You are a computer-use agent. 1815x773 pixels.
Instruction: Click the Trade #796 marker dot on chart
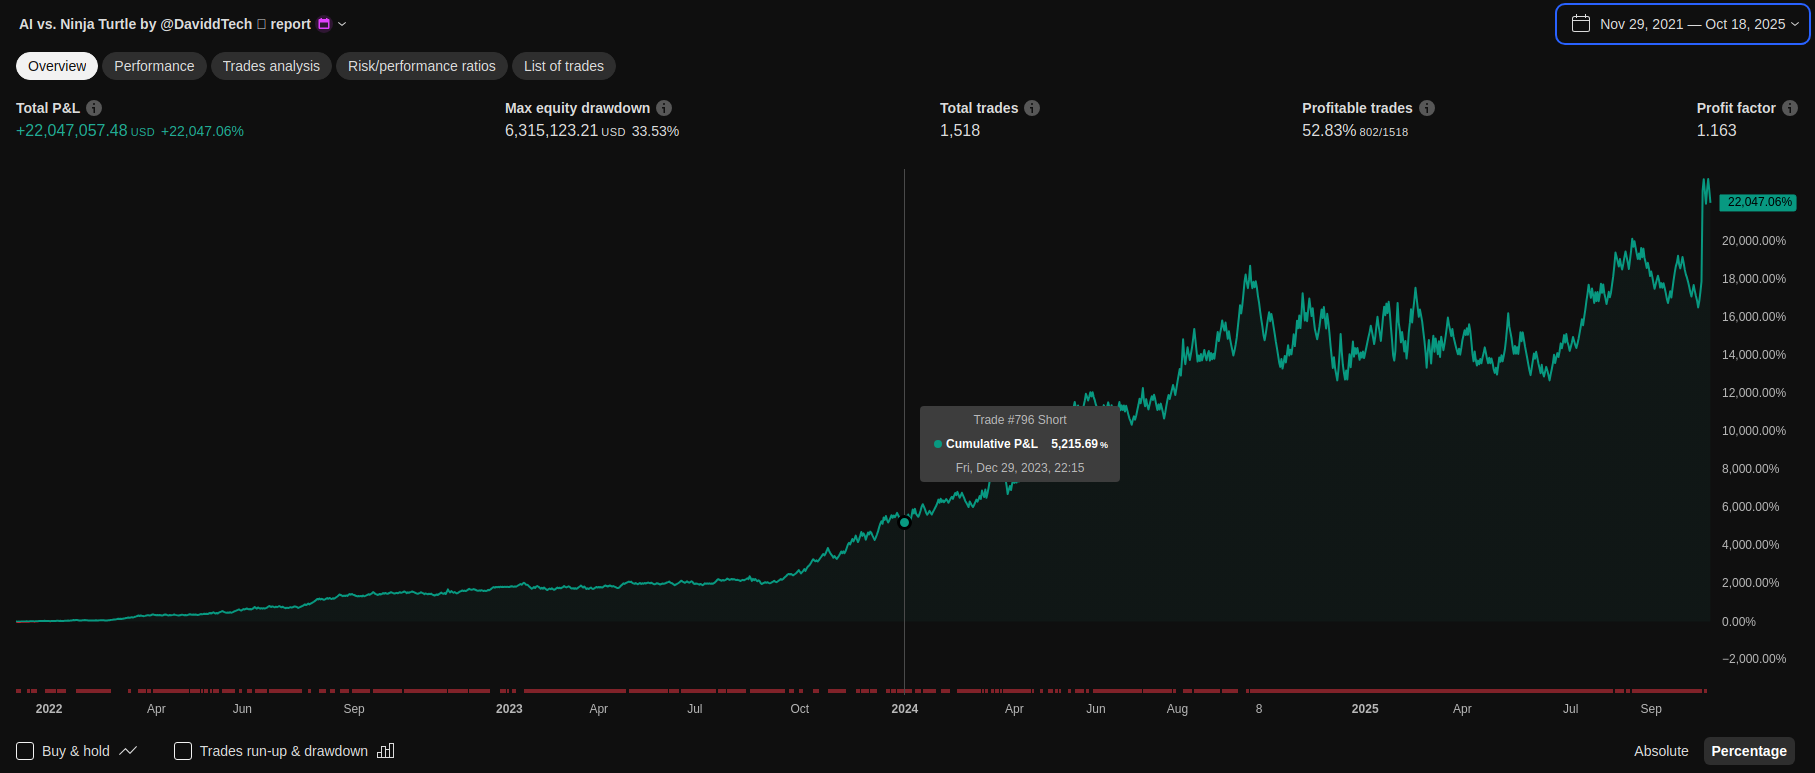(905, 523)
